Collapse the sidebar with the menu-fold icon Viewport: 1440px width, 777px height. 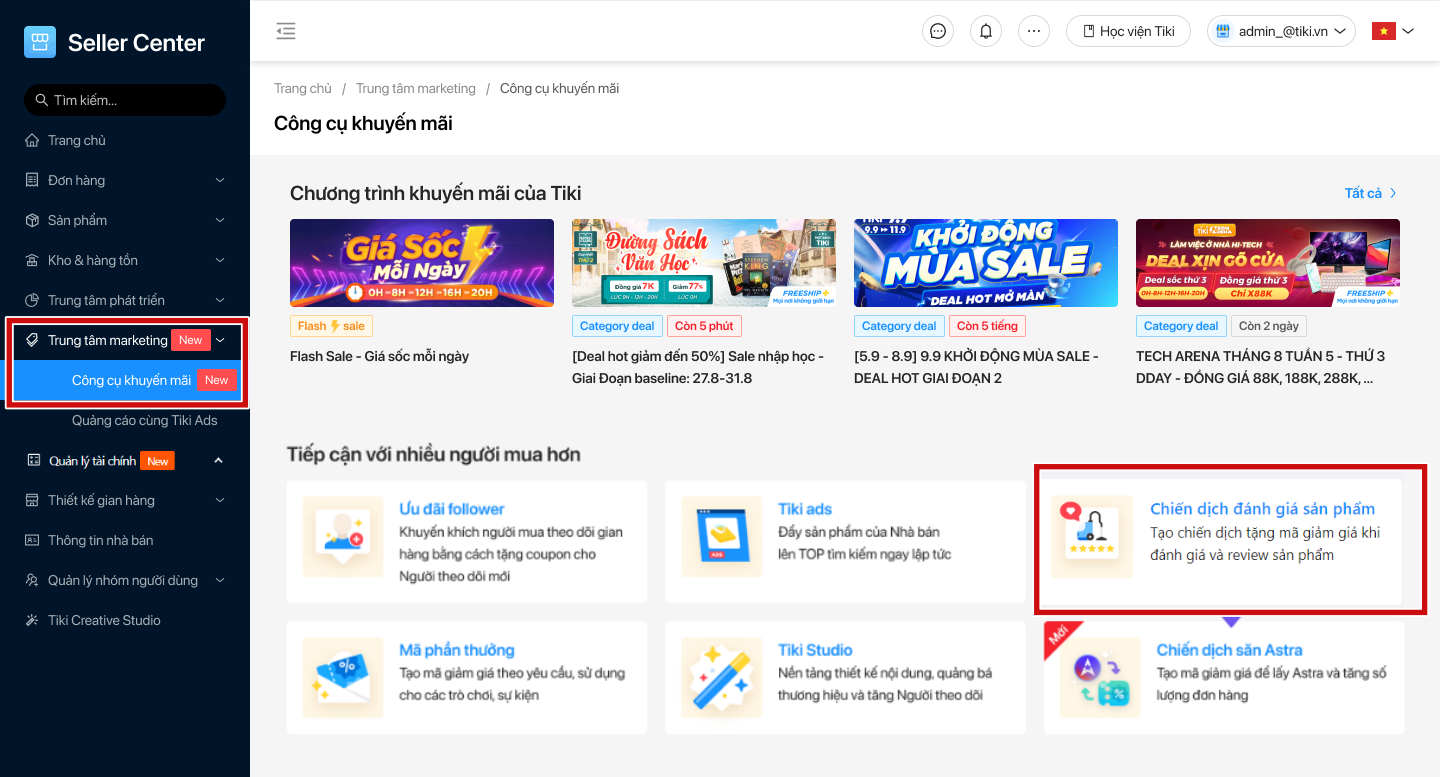286,31
